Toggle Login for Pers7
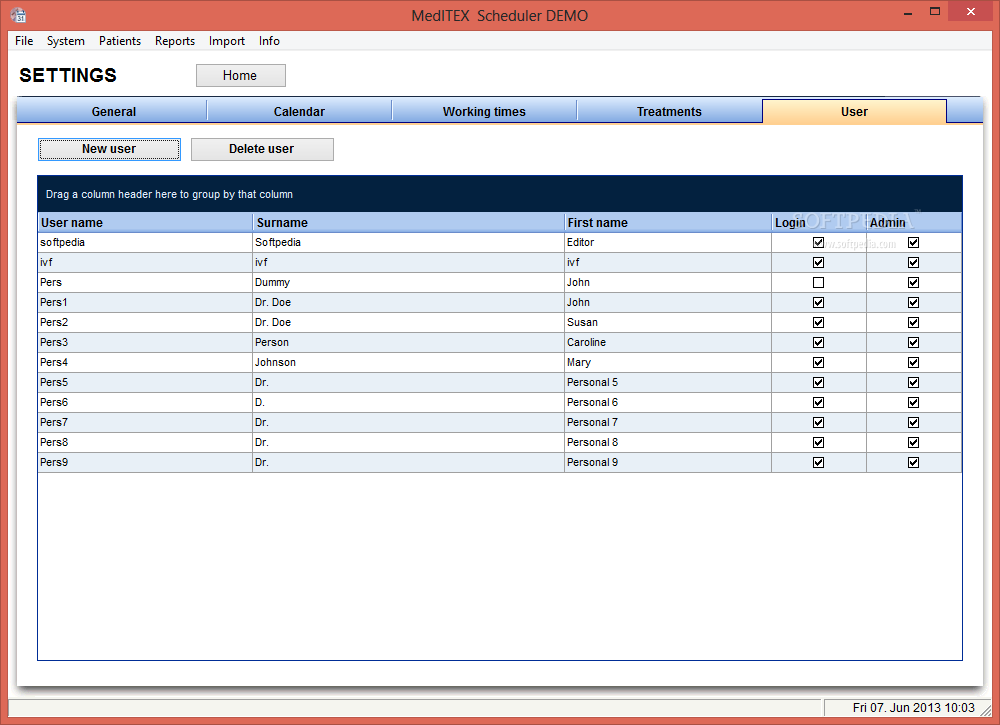Viewport: 1000px width, 725px height. pyautogui.click(x=818, y=422)
